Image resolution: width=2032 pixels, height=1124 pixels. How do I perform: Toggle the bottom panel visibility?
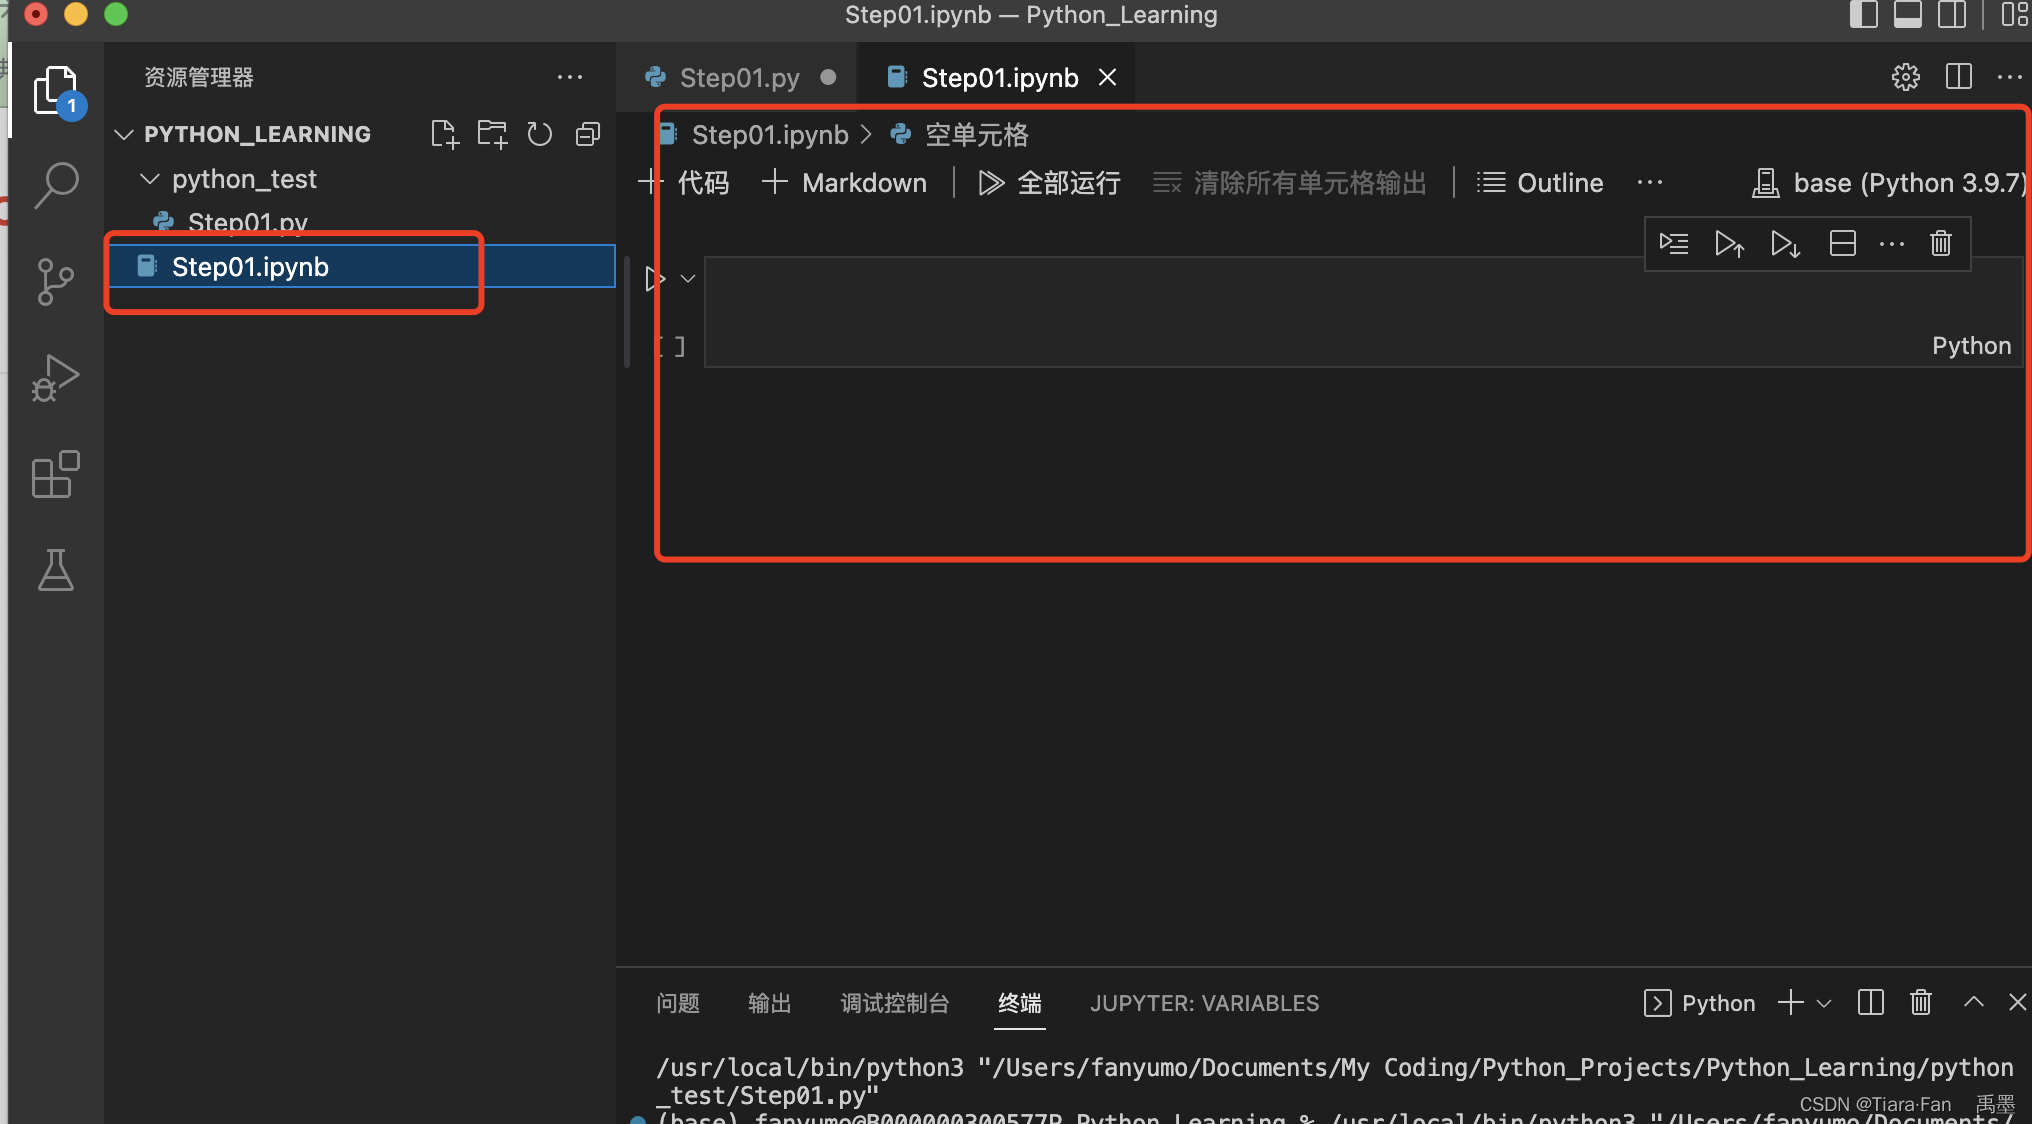(x=1909, y=15)
